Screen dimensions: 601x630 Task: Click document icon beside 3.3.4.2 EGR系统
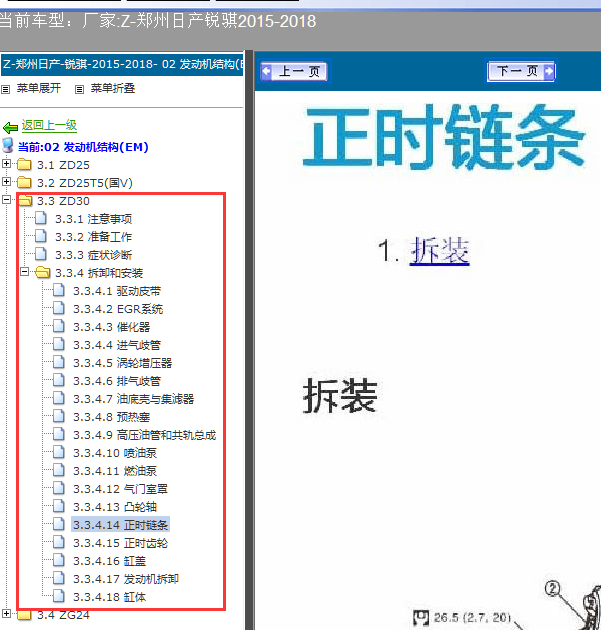[59, 308]
